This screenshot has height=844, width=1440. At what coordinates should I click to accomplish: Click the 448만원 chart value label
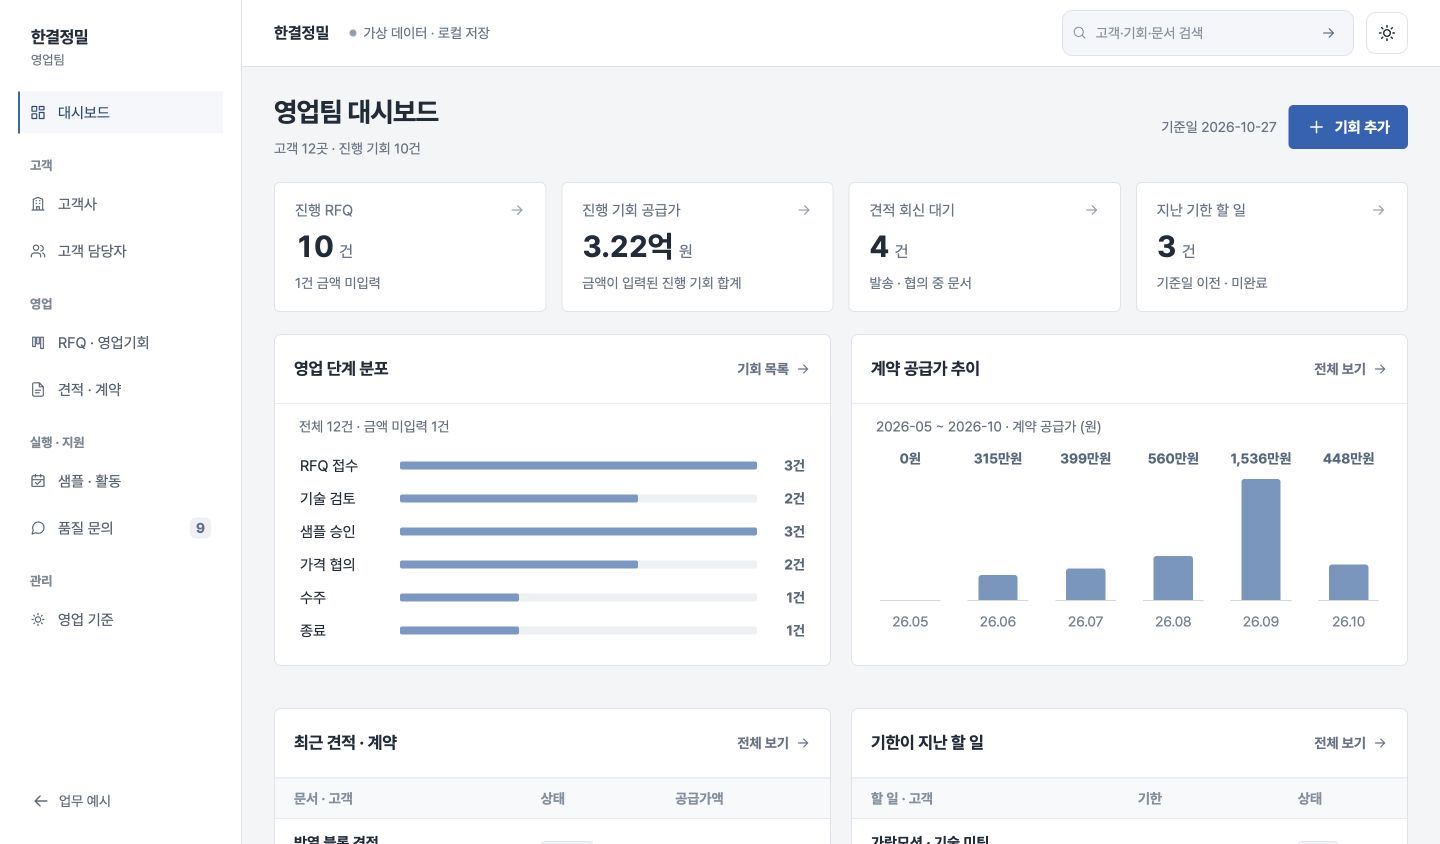1349,459
